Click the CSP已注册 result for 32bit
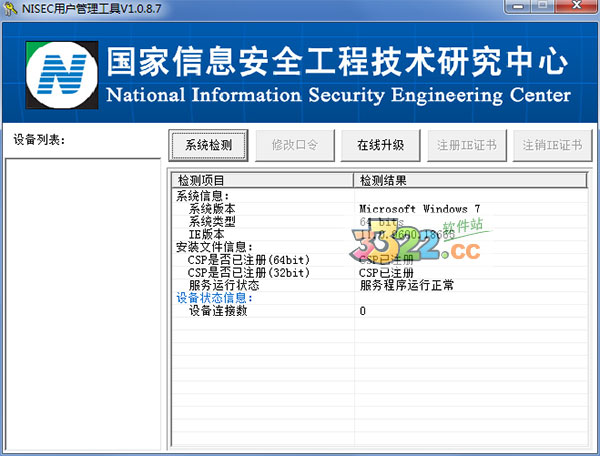Screen dimensions: 600x456 pyautogui.click(x=386, y=273)
